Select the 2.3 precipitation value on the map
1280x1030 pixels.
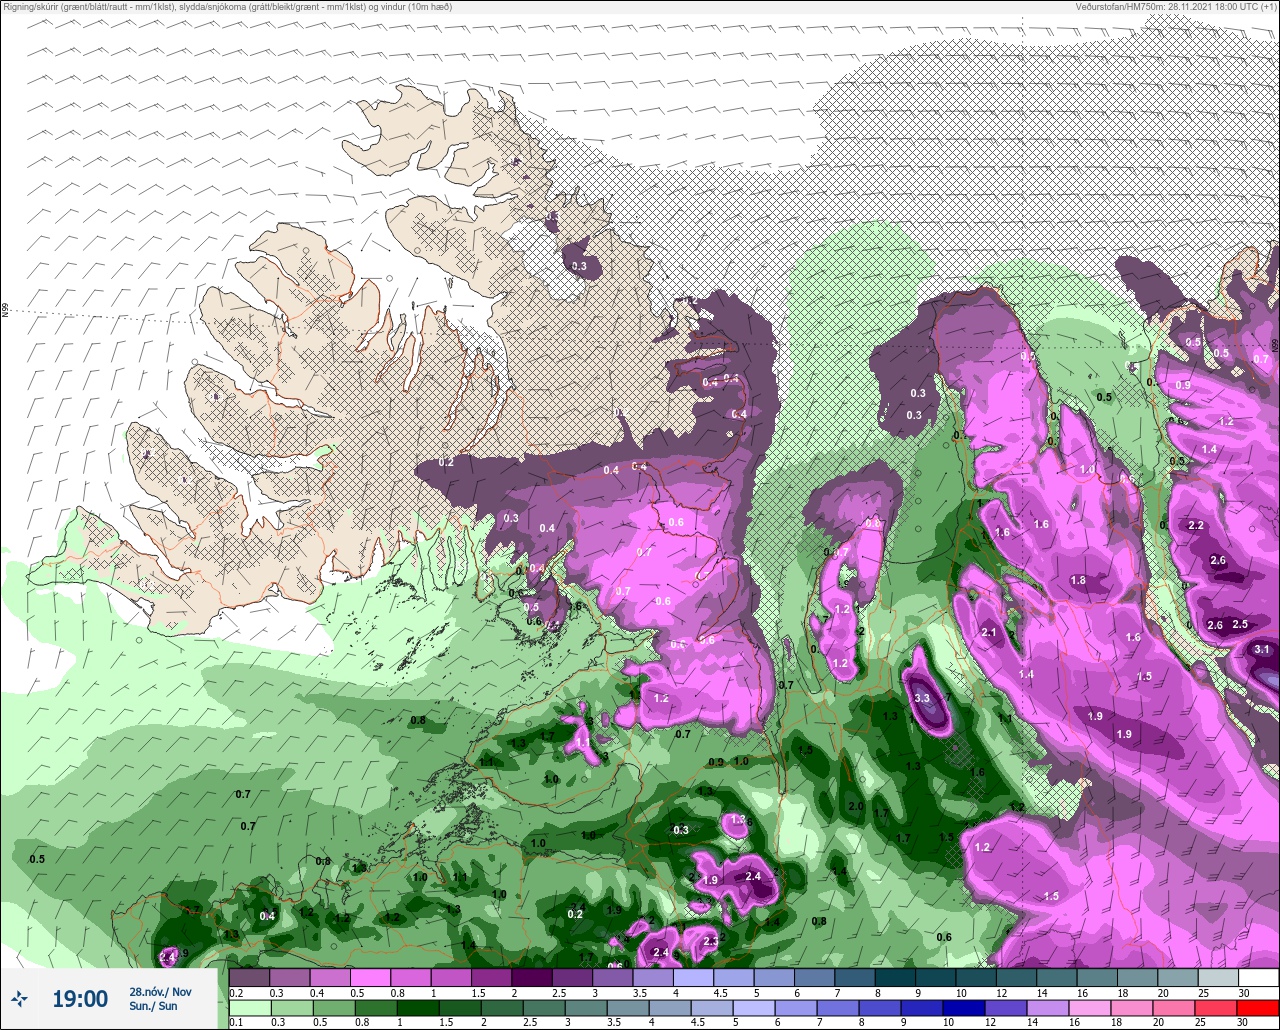coord(711,941)
